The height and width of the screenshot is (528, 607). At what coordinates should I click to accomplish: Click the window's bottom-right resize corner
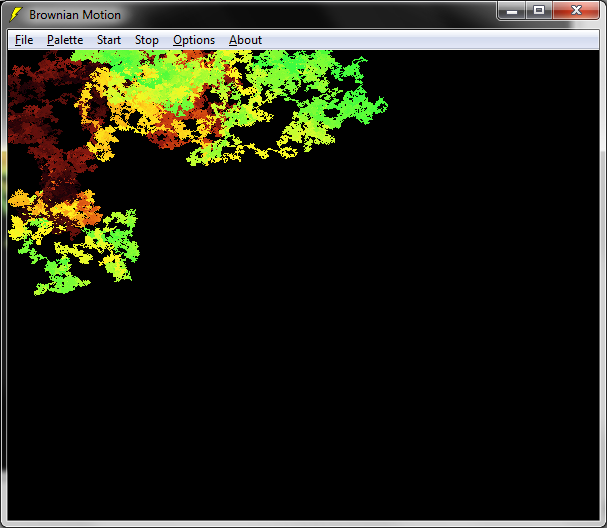[602, 523]
